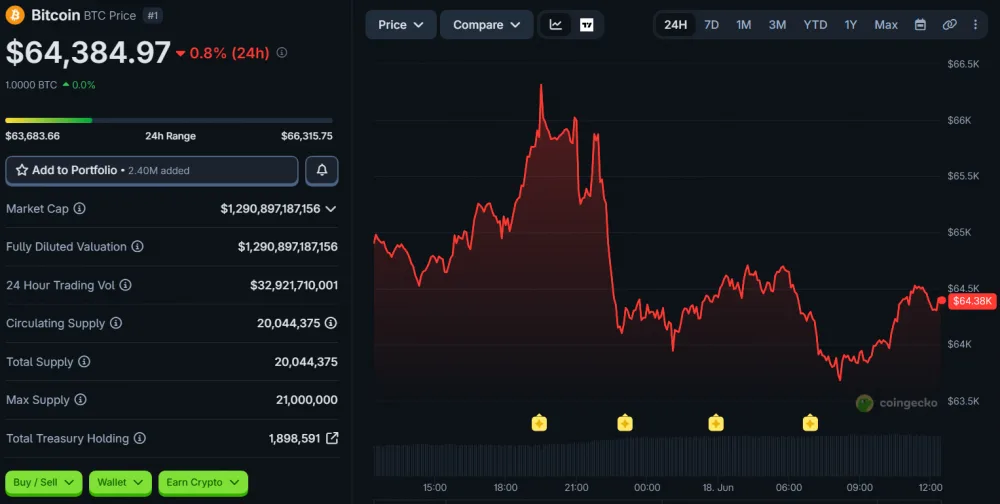Click the $64,384.97 price value
Viewport: 1000px width, 504px height.
click(x=88, y=53)
